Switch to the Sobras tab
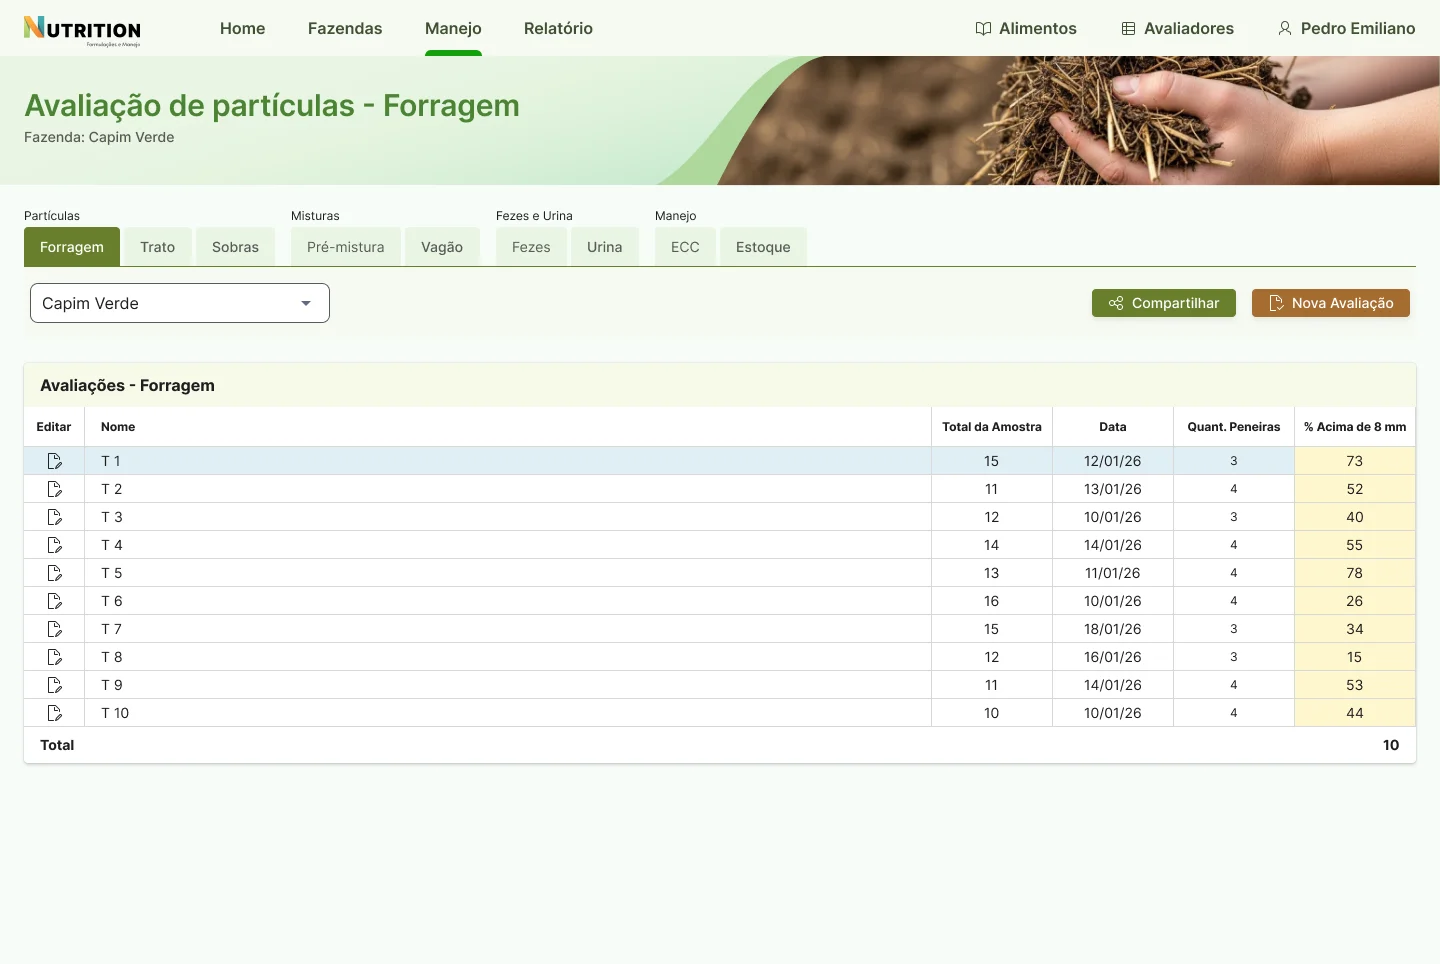The height and width of the screenshot is (964, 1440). click(x=235, y=247)
